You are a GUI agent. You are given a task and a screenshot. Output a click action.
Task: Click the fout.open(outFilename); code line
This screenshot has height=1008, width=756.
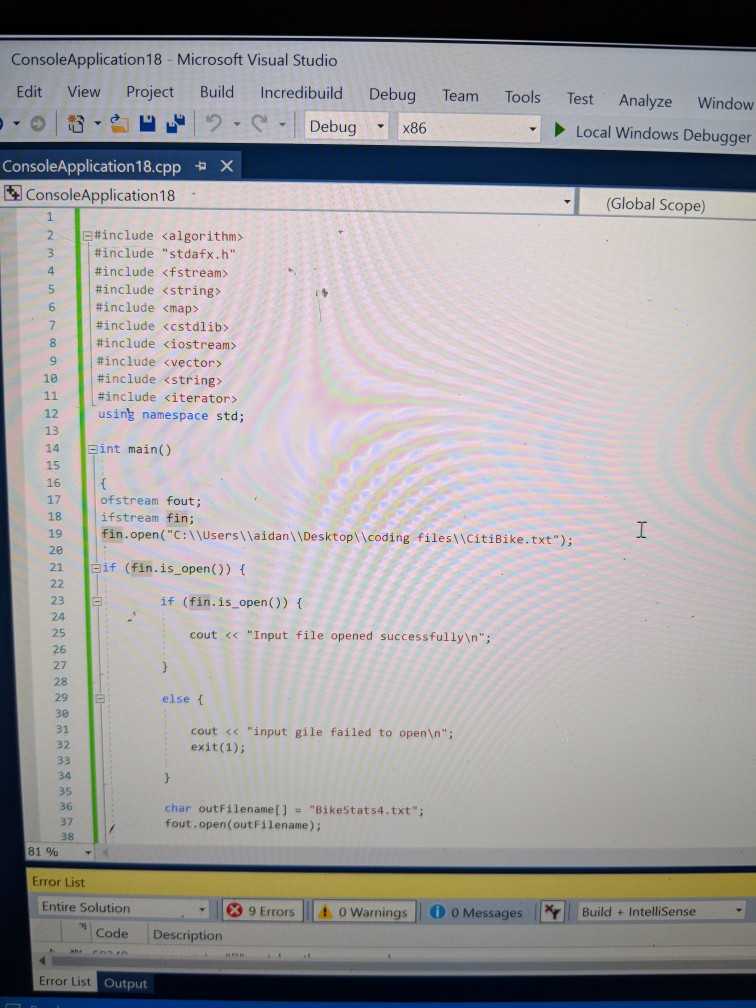243,825
